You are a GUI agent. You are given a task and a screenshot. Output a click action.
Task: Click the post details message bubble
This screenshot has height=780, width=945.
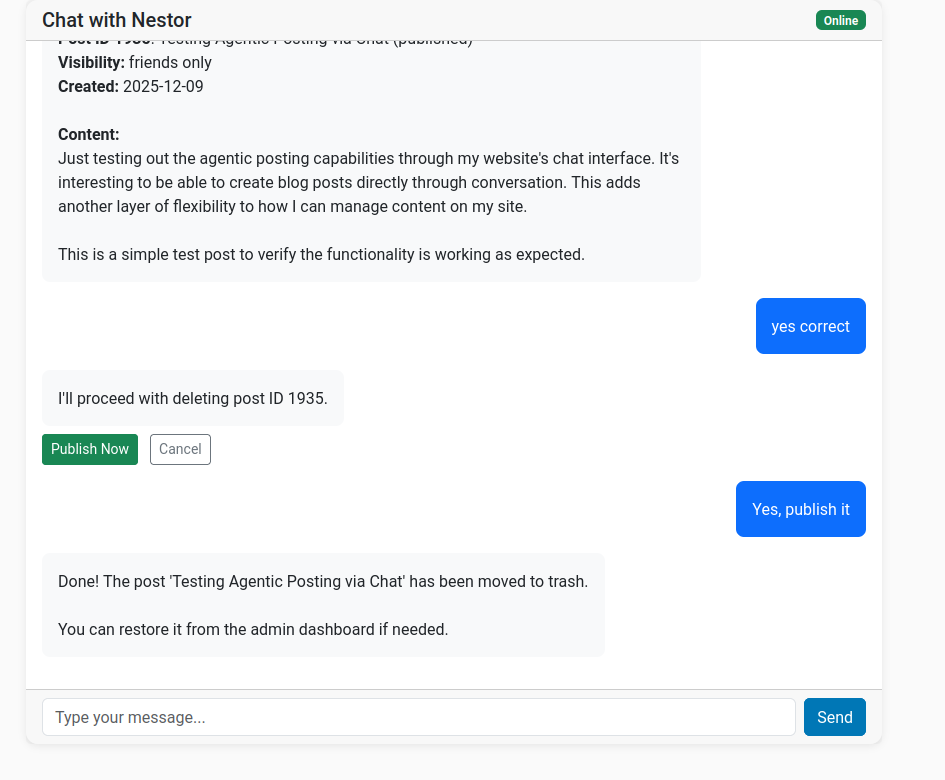point(370,150)
